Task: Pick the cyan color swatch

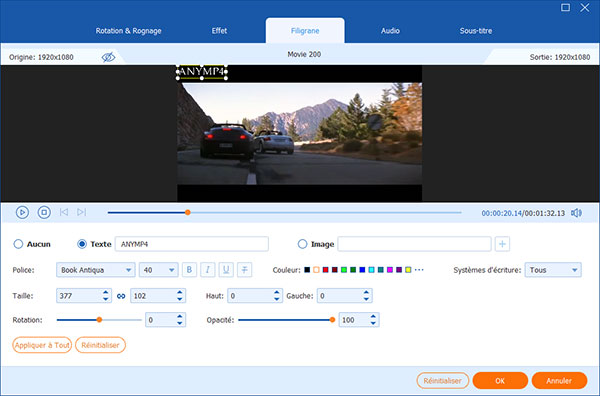Action: pos(371,270)
